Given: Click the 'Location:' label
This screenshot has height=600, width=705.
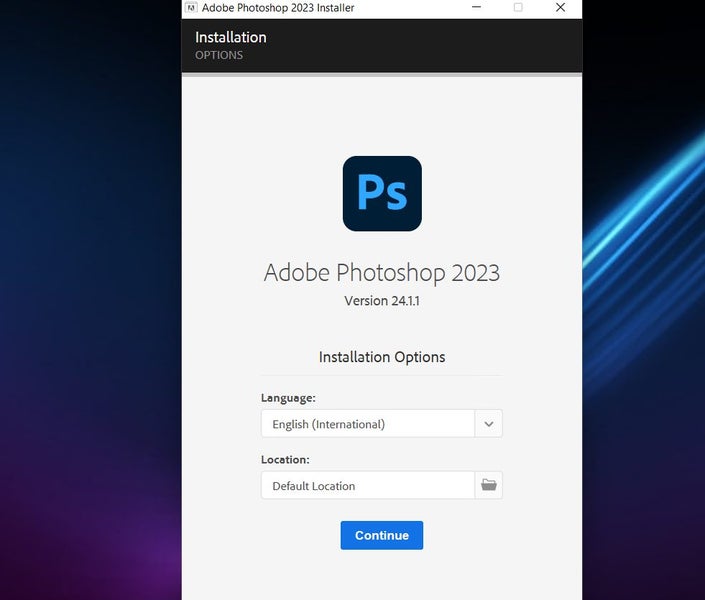Looking at the screenshot, I should tap(285, 460).
